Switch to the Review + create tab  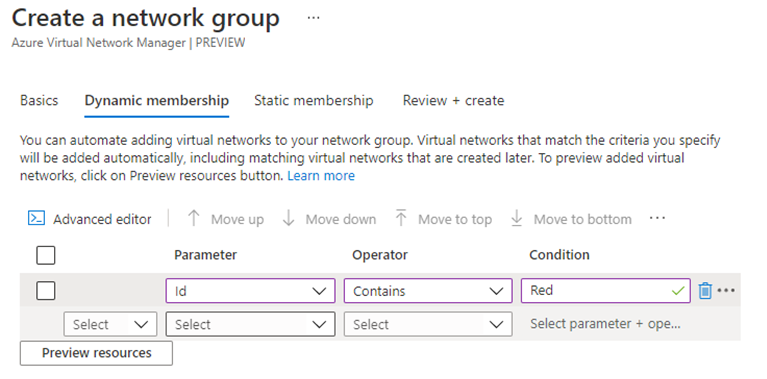453,101
